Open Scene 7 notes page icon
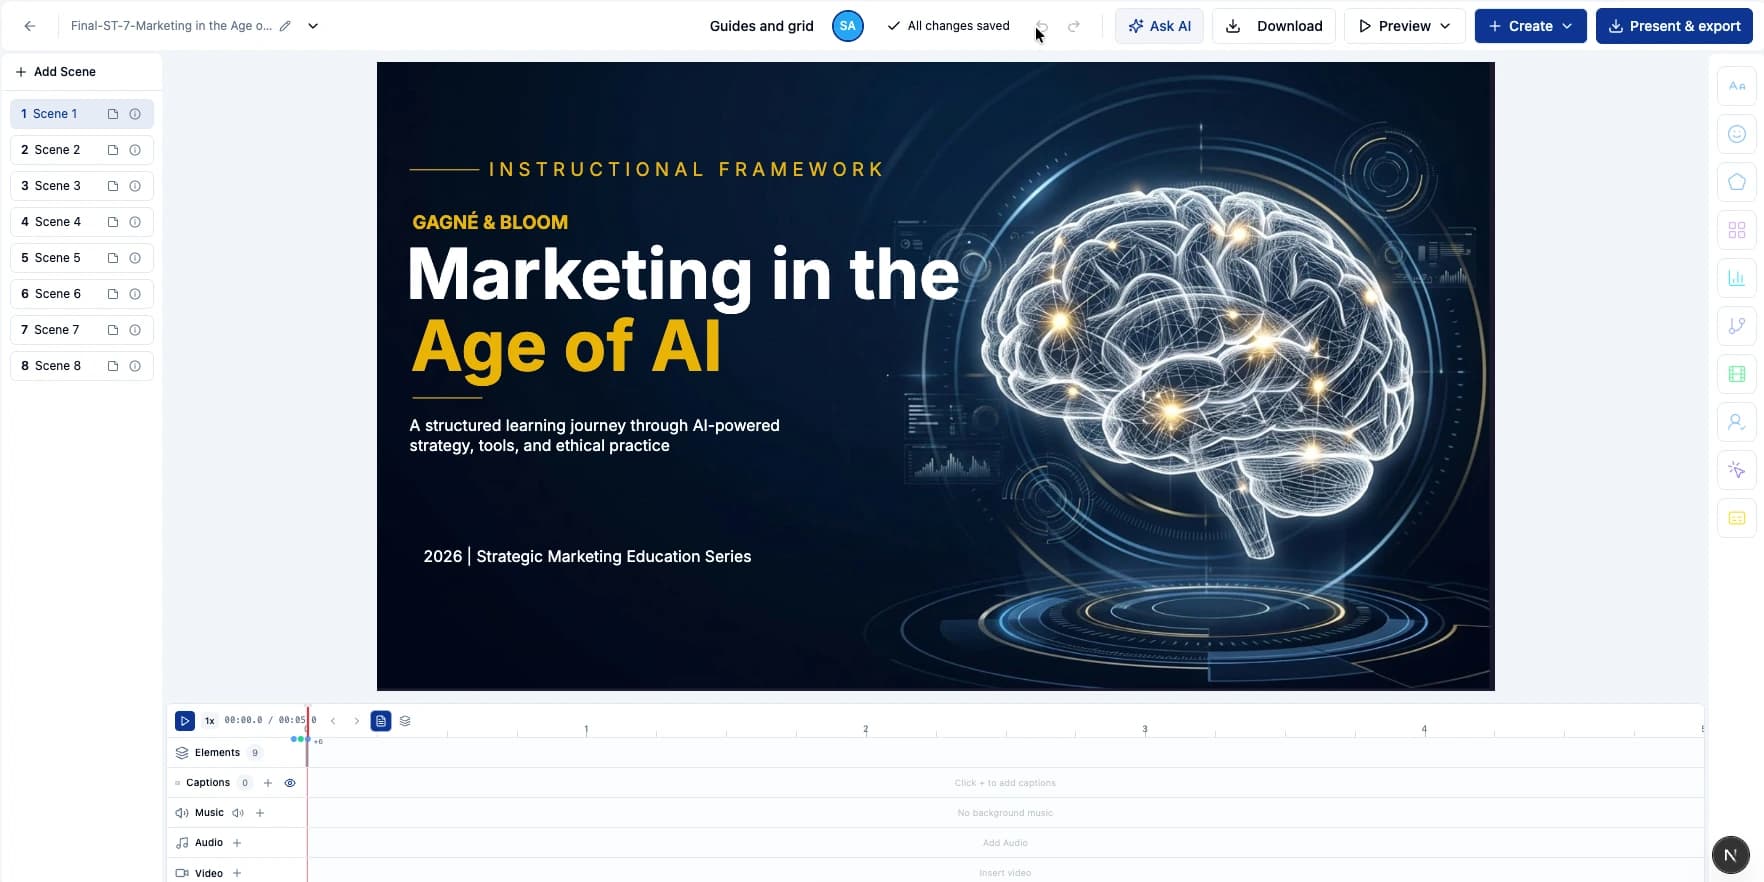Image resolution: width=1764 pixels, height=882 pixels. [113, 330]
